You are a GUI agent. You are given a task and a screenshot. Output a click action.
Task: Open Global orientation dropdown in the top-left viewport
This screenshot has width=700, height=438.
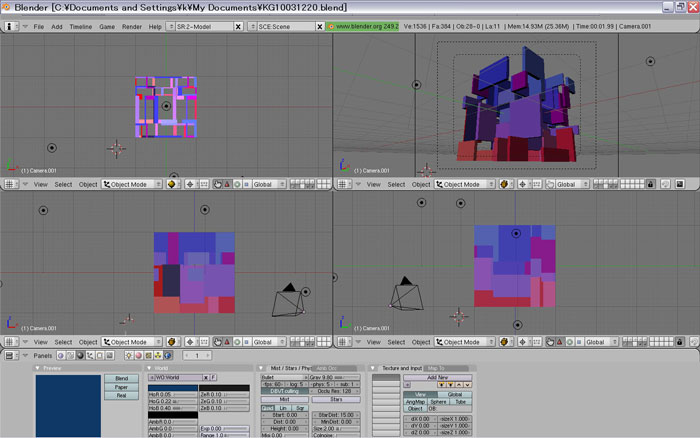click(269, 184)
